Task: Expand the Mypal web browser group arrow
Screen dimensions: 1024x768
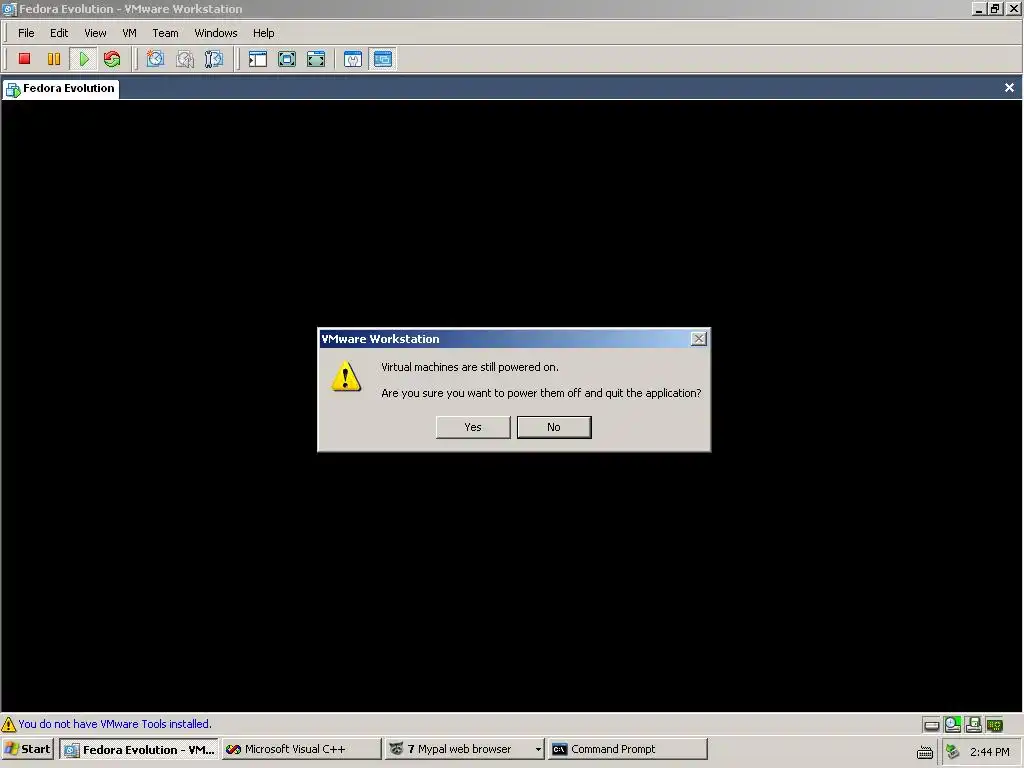Action: 538,750
